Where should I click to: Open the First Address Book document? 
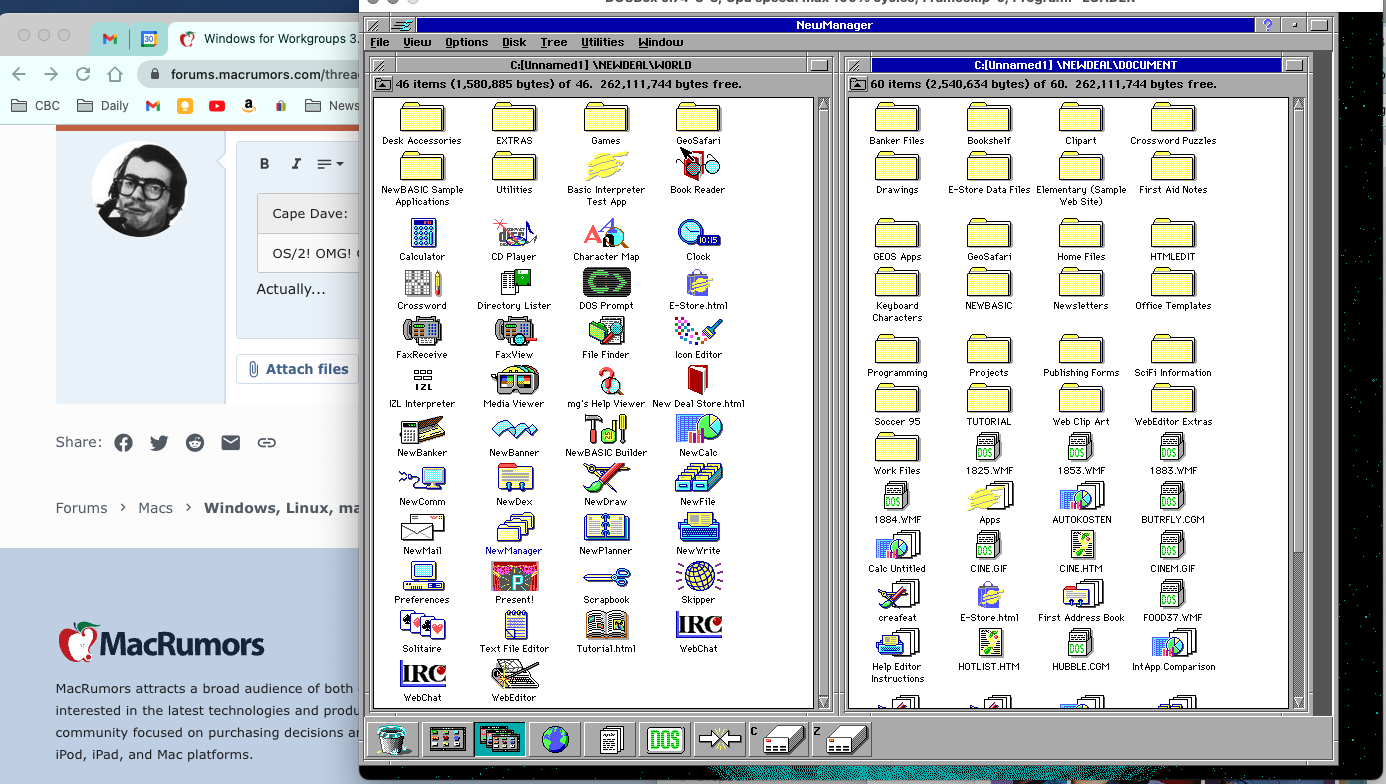coord(1080,602)
